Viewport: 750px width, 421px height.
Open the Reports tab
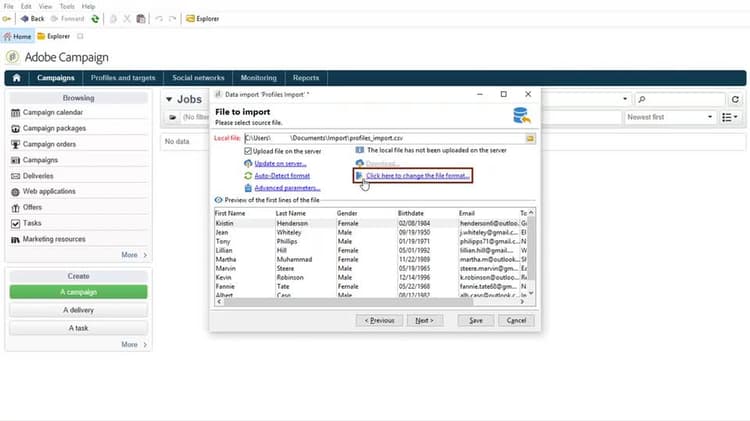(306, 78)
